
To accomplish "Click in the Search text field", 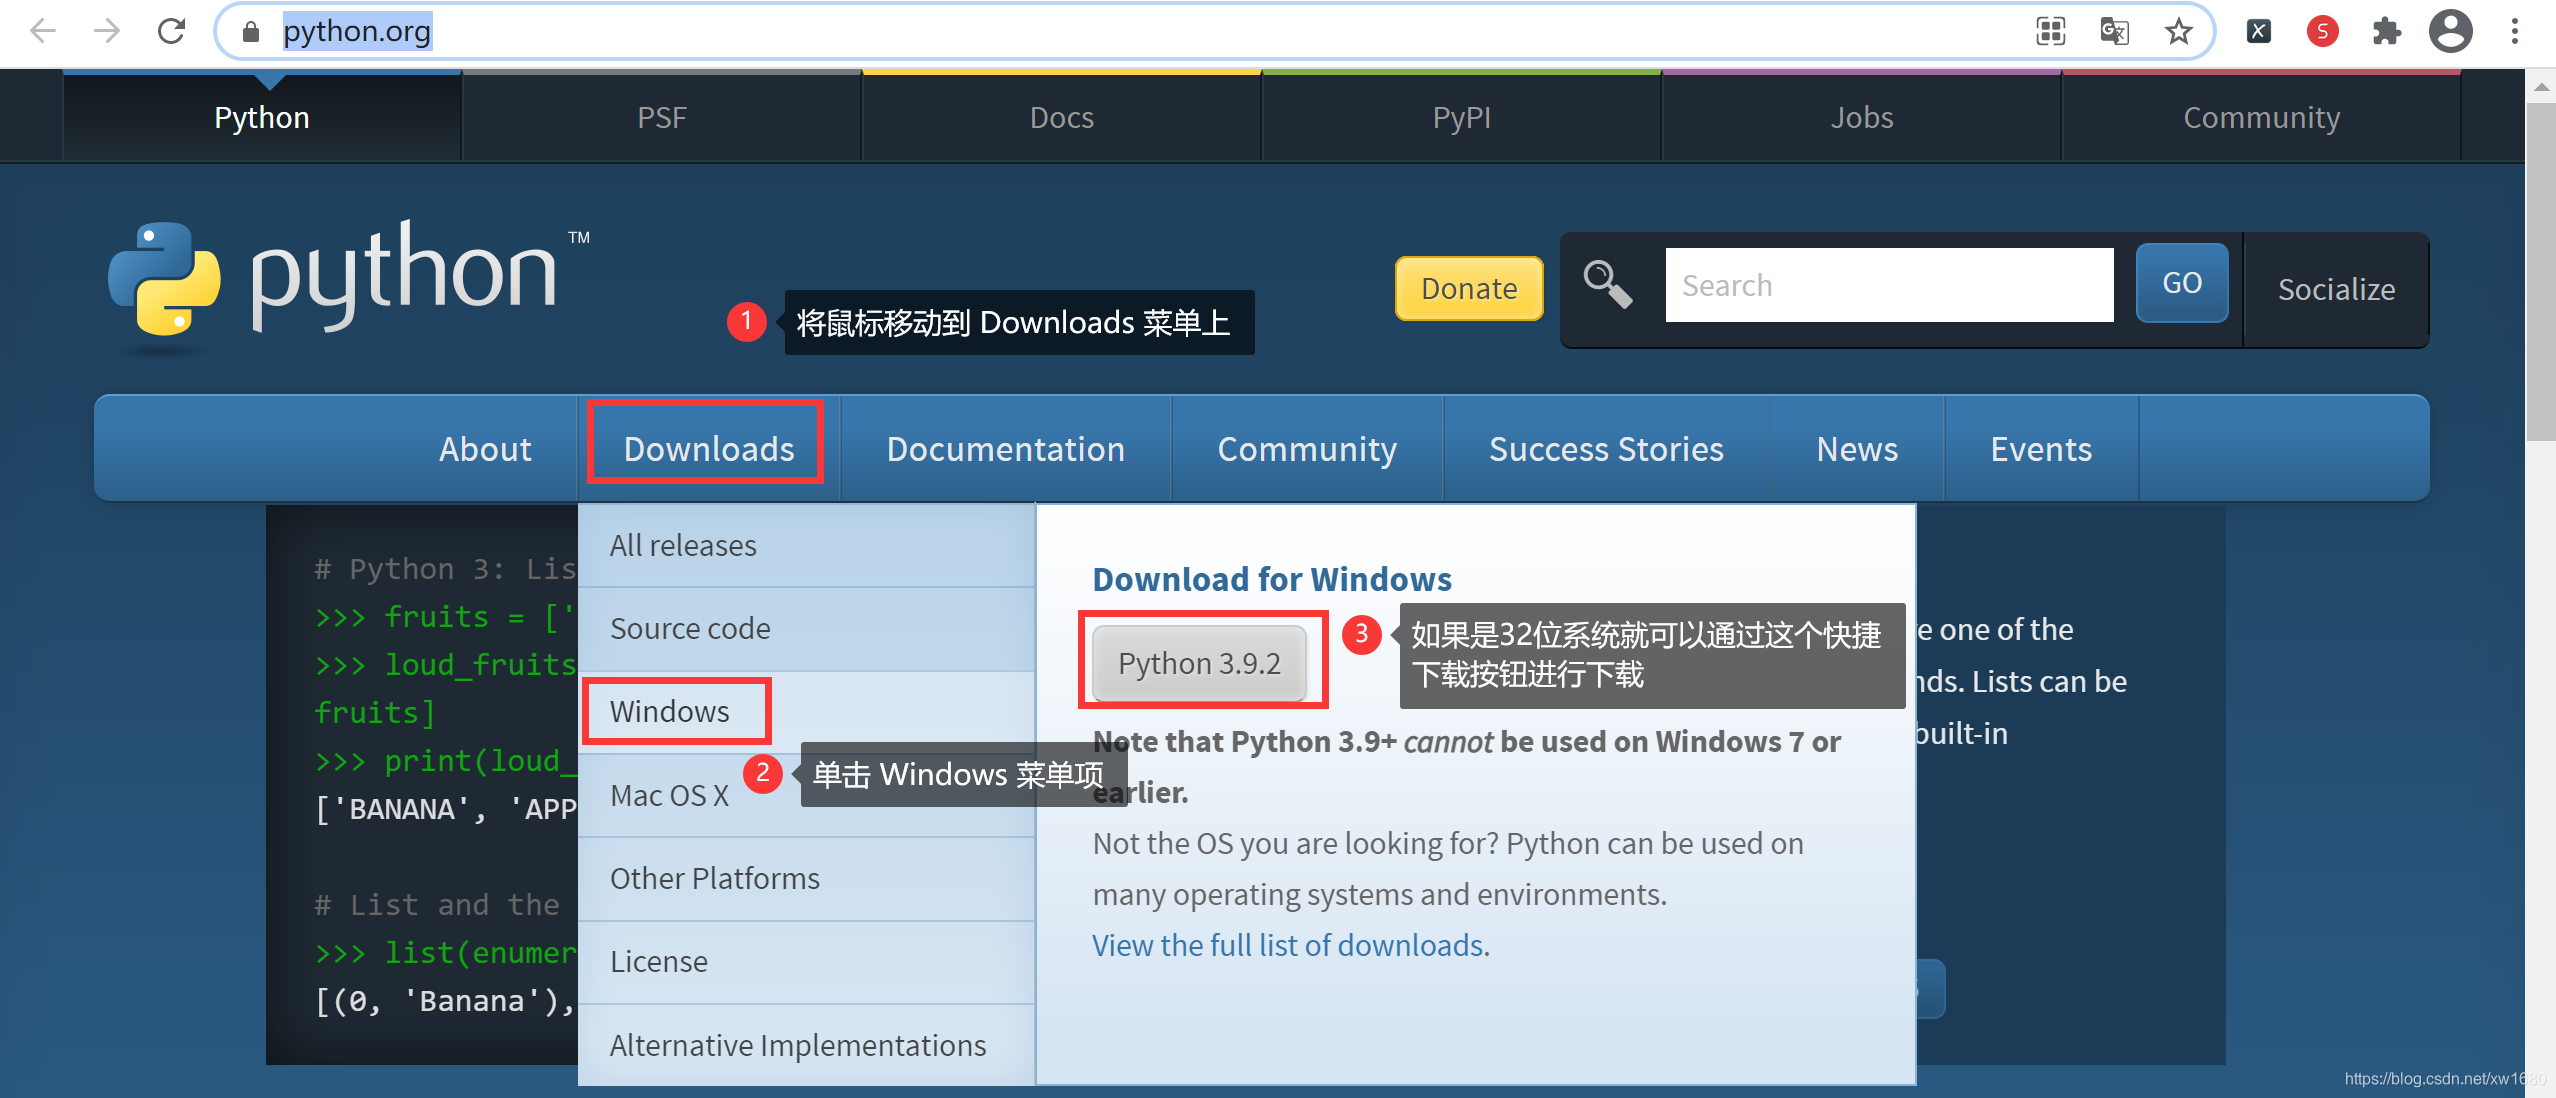I will tap(1888, 285).
